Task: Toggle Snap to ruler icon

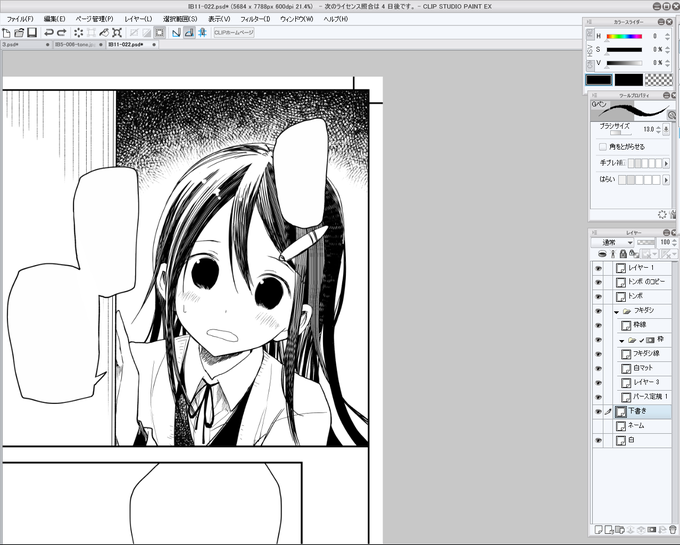Action: (176, 33)
